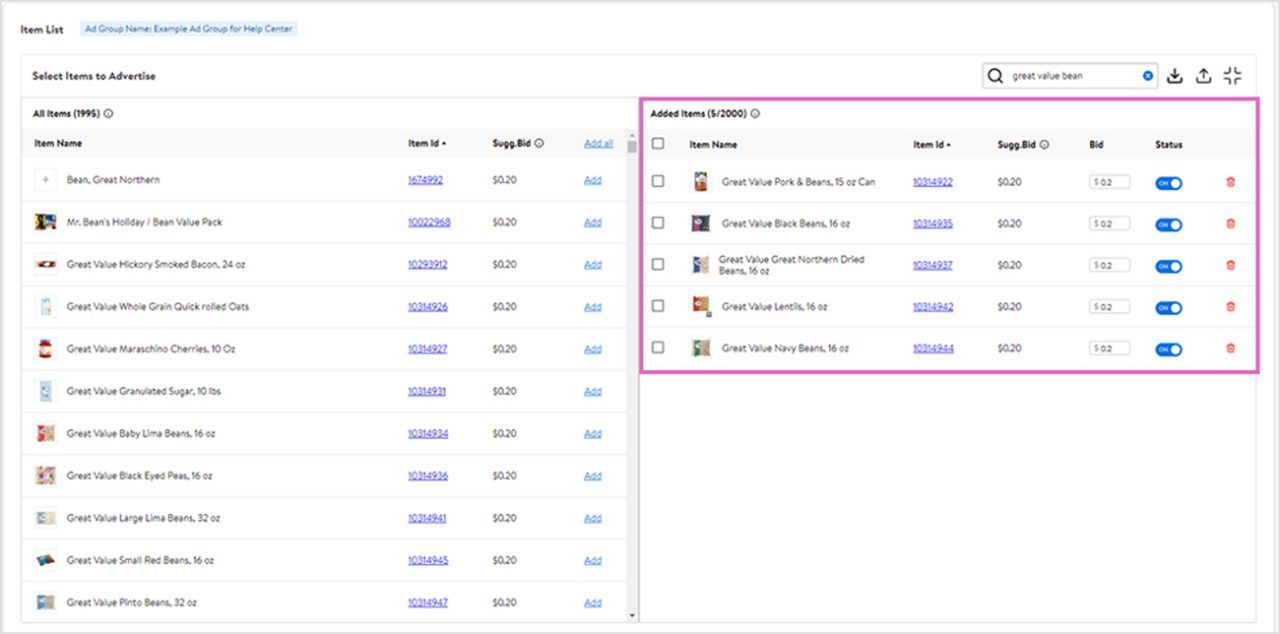Click the upload items icon
Image resolution: width=1280 pixels, height=634 pixels.
(1204, 76)
